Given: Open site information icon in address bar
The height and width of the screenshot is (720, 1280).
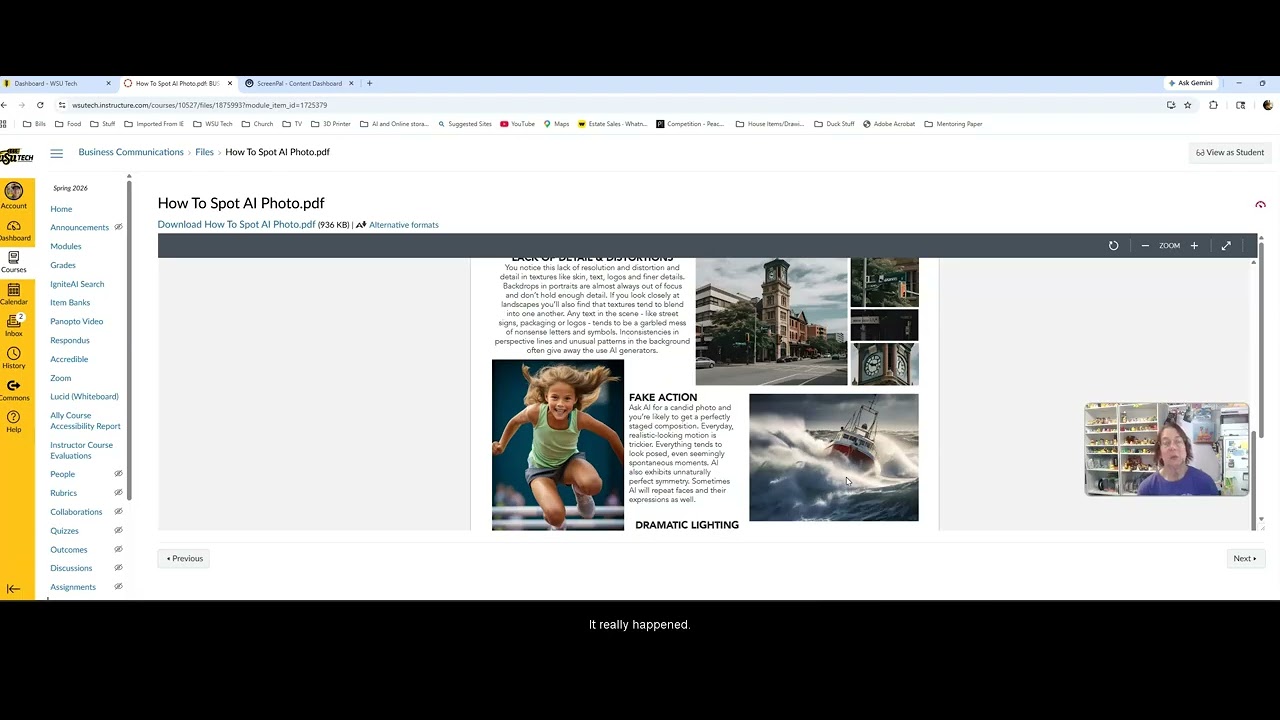Looking at the screenshot, I should pyautogui.click(x=62, y=105).
